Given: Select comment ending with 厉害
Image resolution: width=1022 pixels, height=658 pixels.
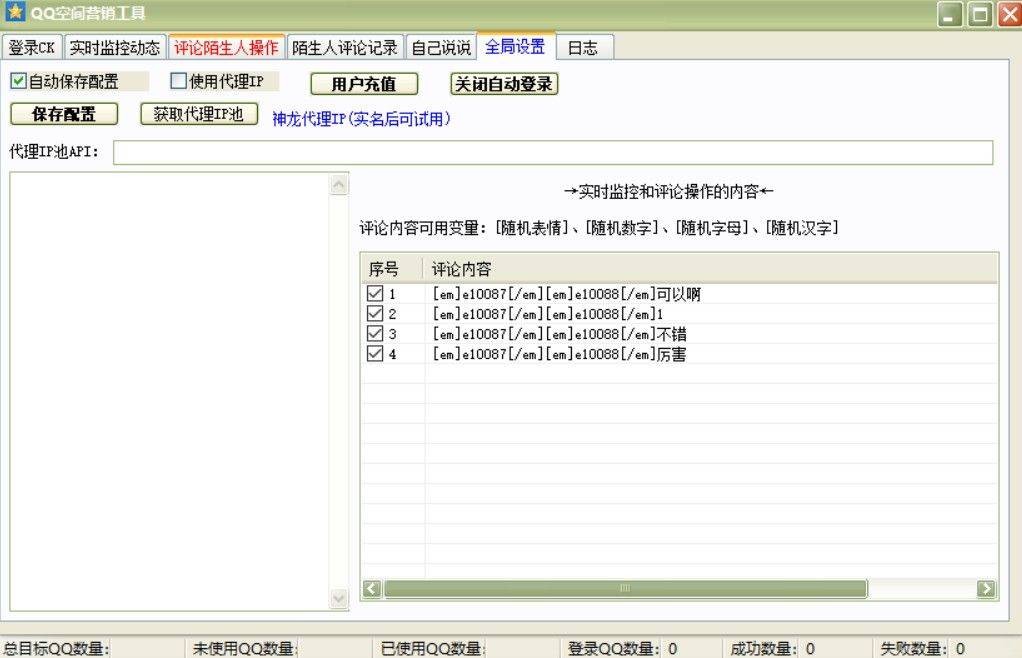Looking at the screenshot, I should click(x=559, y=354).
